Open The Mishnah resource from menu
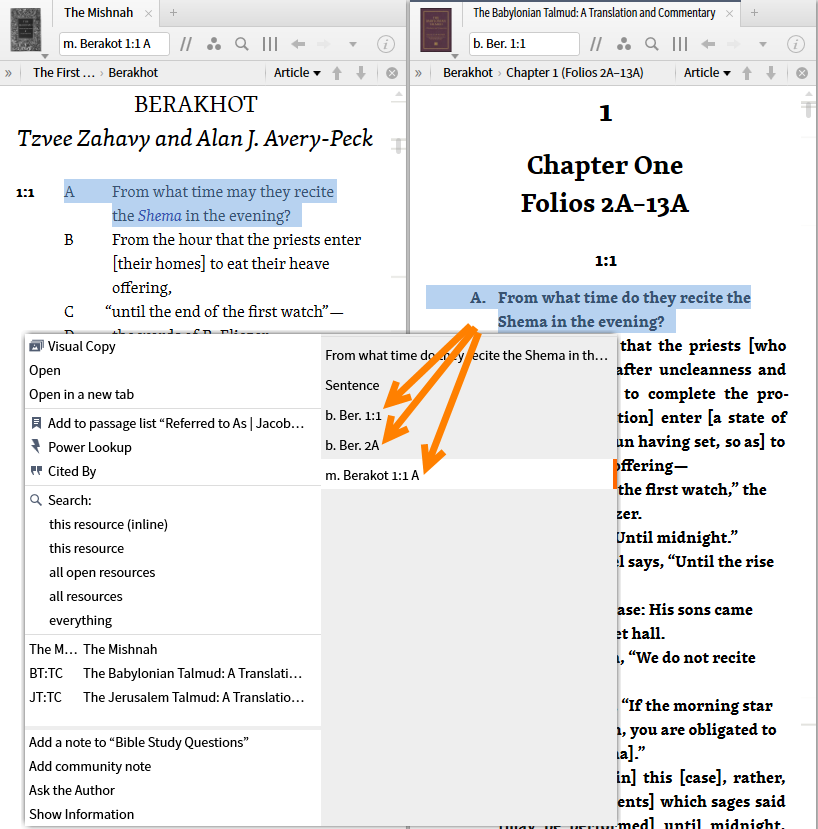Screen dimensions: 818x829 (173, 649)
